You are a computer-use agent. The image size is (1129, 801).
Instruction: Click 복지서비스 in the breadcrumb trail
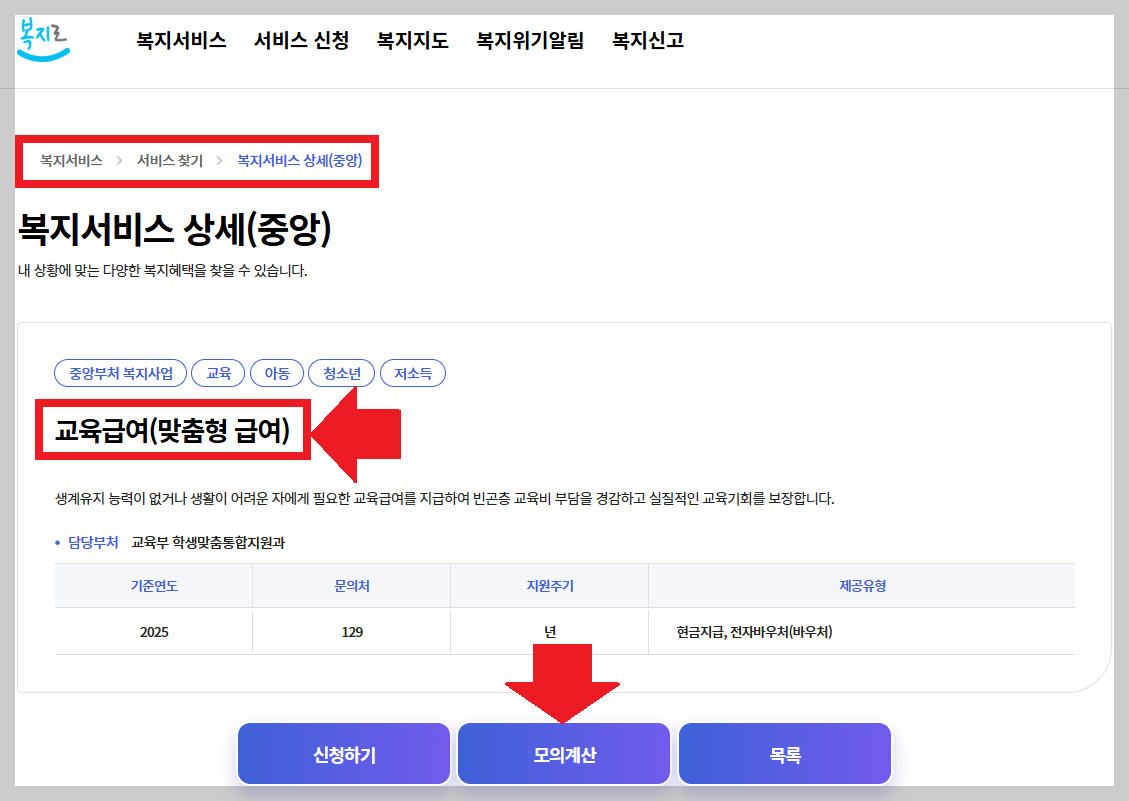tap(68, 159)
